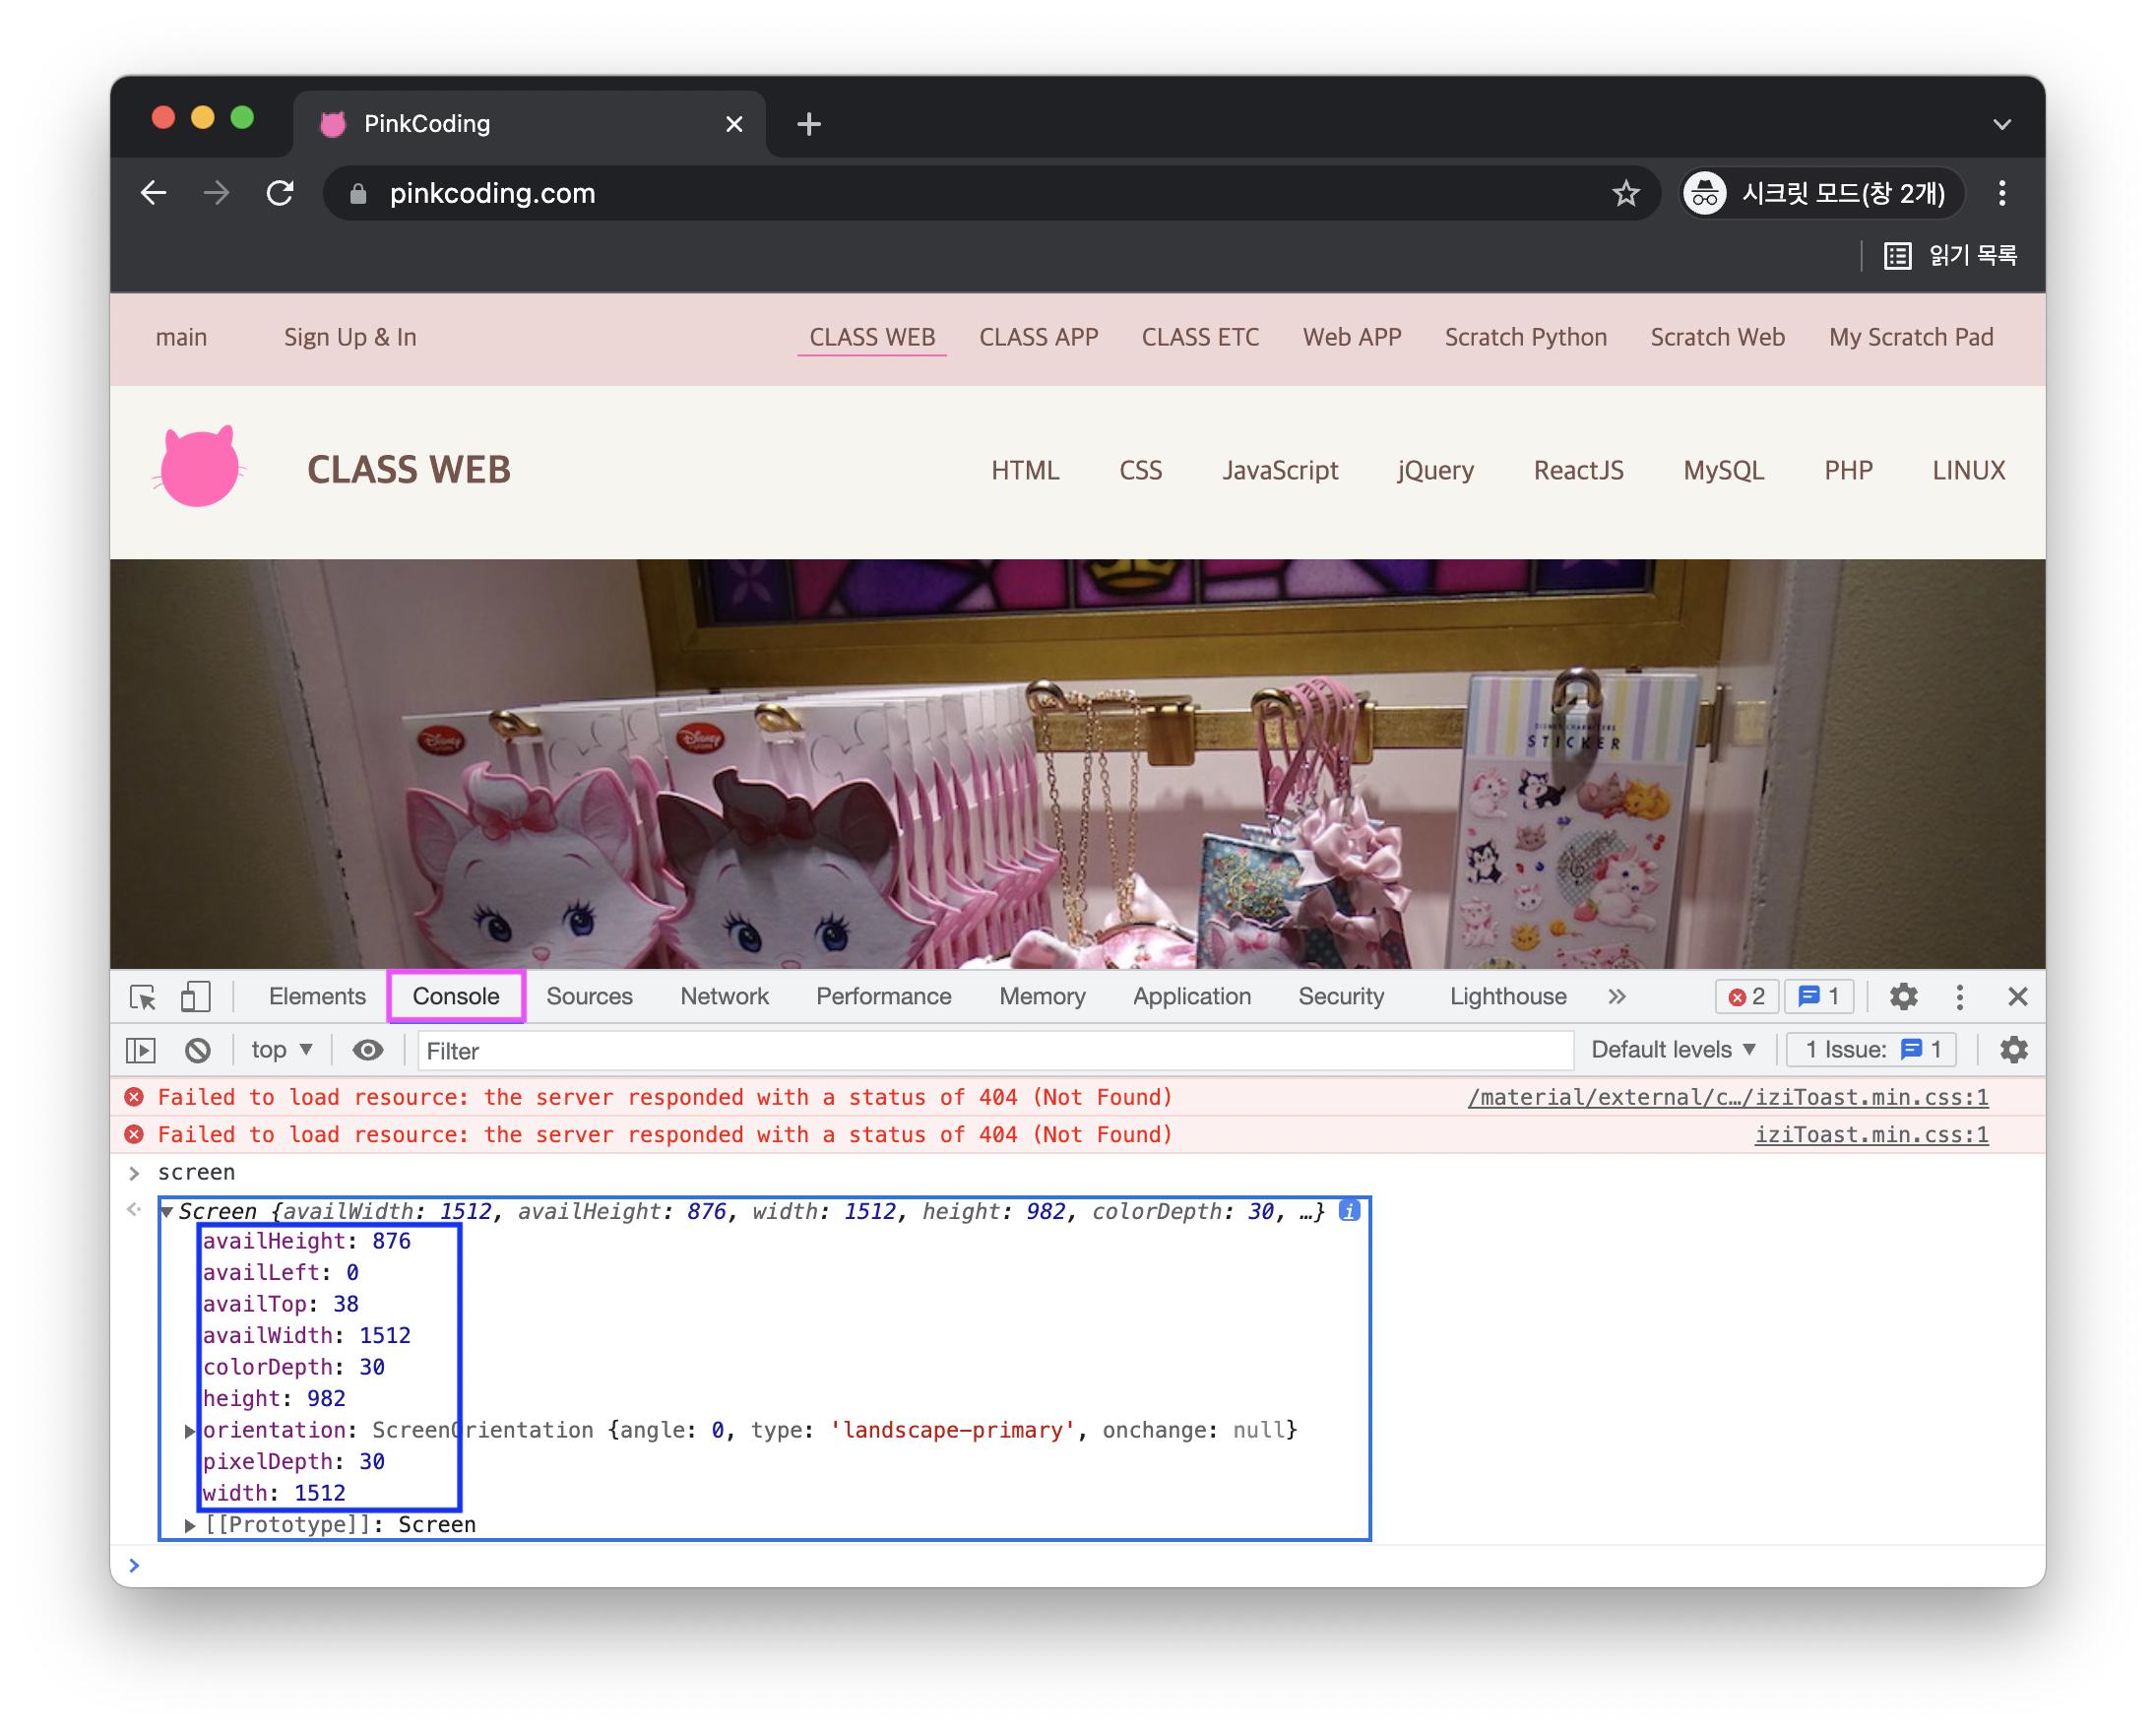Close the PinkCoding tab

[734, 124]
